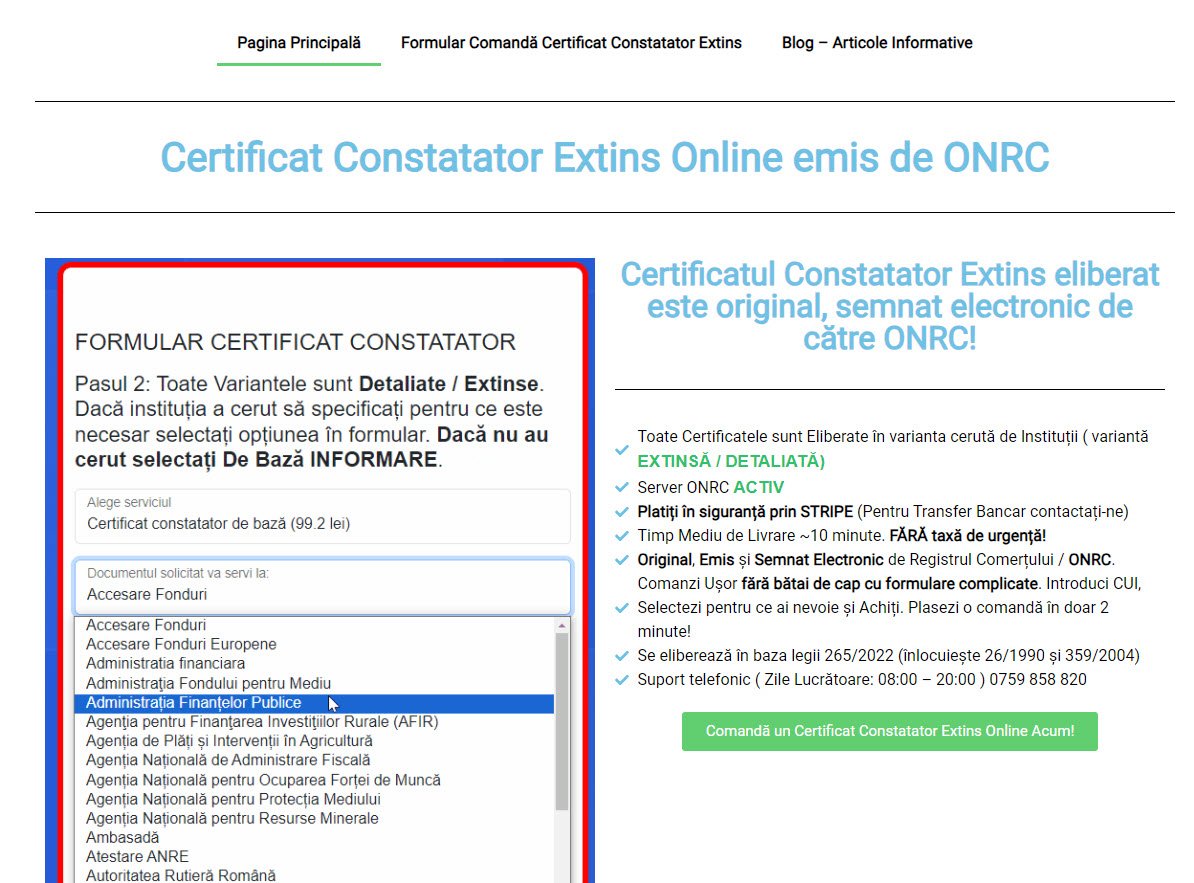Choose Agenția Națională pentru Ocuparea Forței de Muncă

point(314,779)
